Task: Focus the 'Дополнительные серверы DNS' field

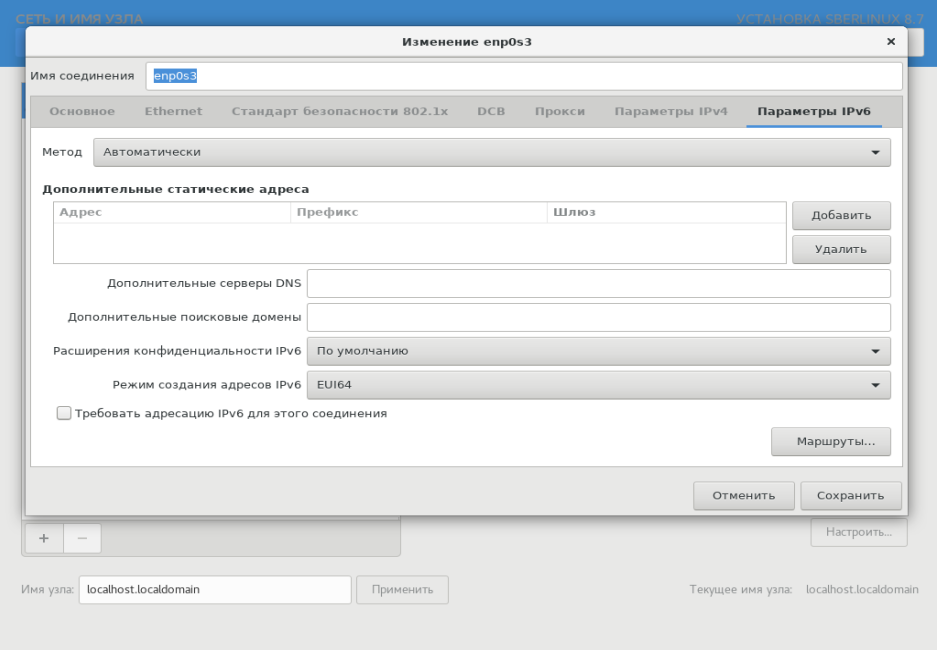Action: 598,283
